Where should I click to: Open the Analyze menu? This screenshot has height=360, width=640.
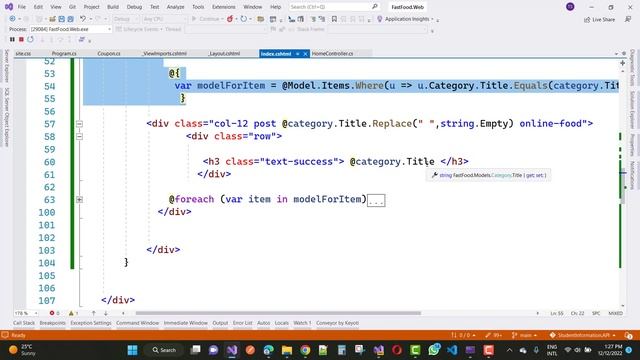click(x=176, y=7)
